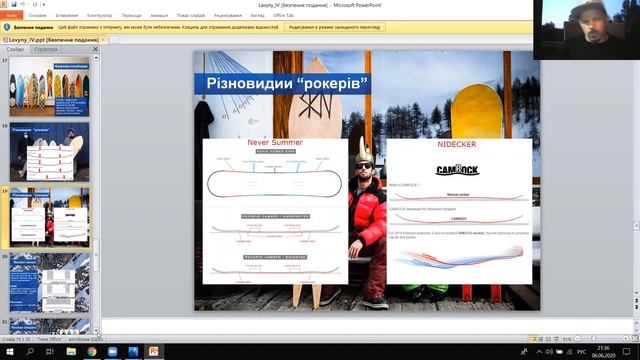Switch to the Рецензування ribbon tab
Viewport: 640px width, 360px height.
click(228, 16)
